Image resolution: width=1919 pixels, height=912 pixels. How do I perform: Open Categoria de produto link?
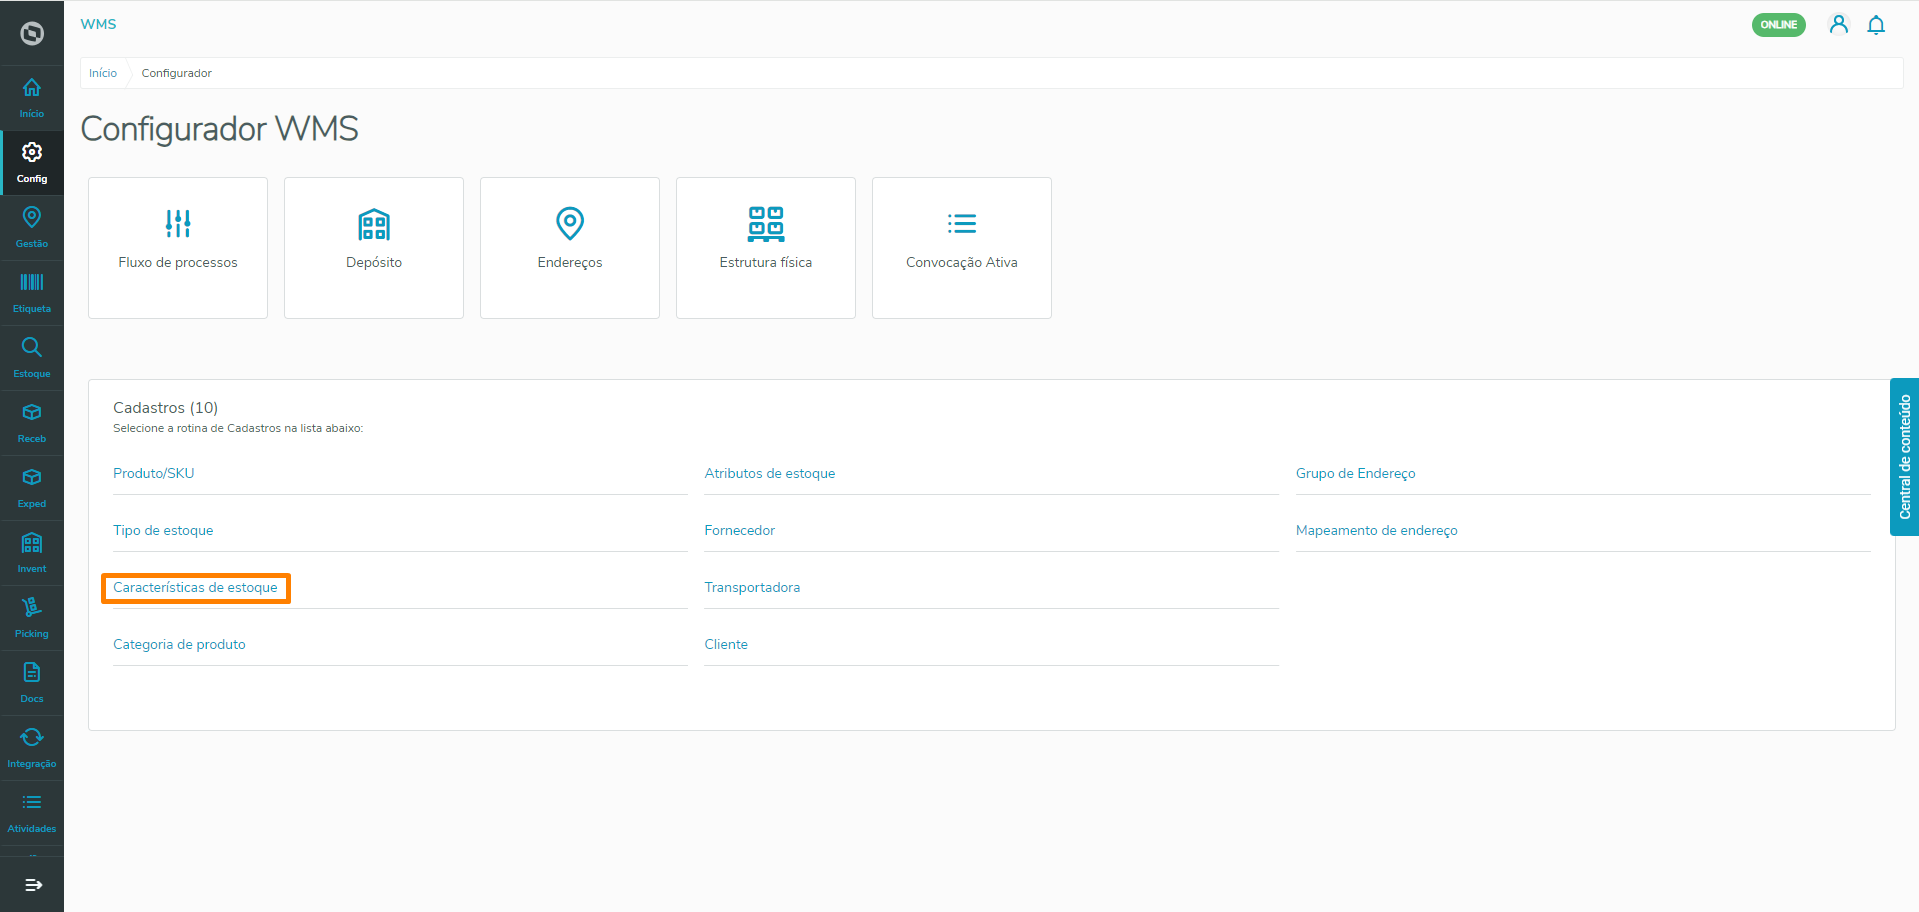coord(179,644)
